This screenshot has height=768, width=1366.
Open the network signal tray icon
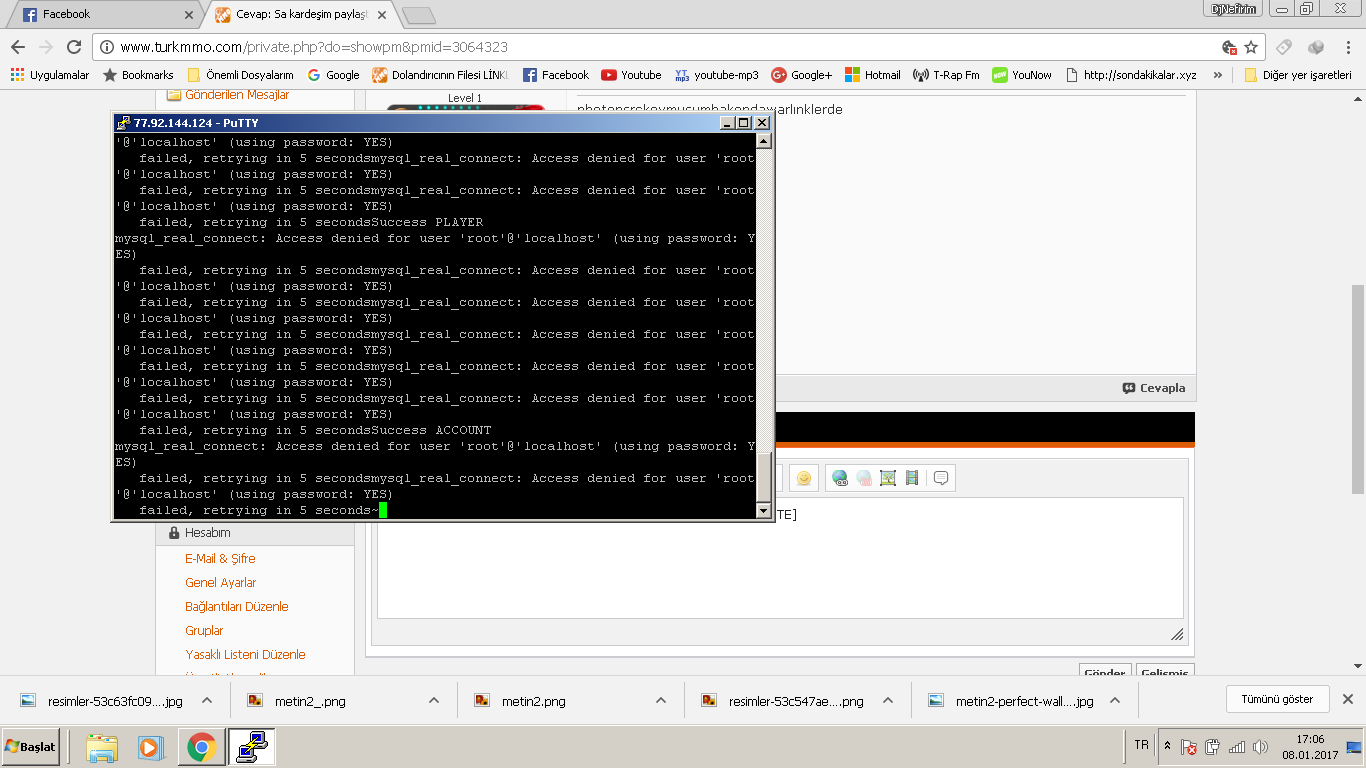[x=1237, y=747]
